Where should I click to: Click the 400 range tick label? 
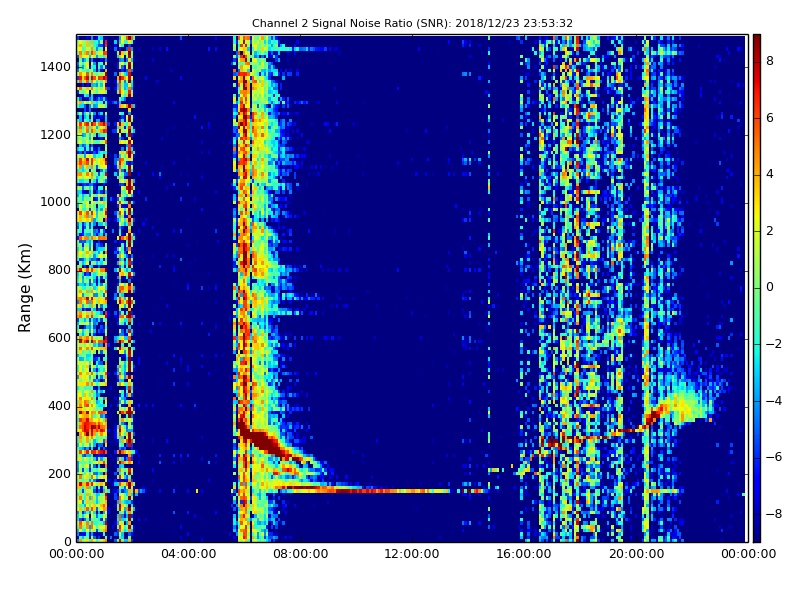coord(59,406)
